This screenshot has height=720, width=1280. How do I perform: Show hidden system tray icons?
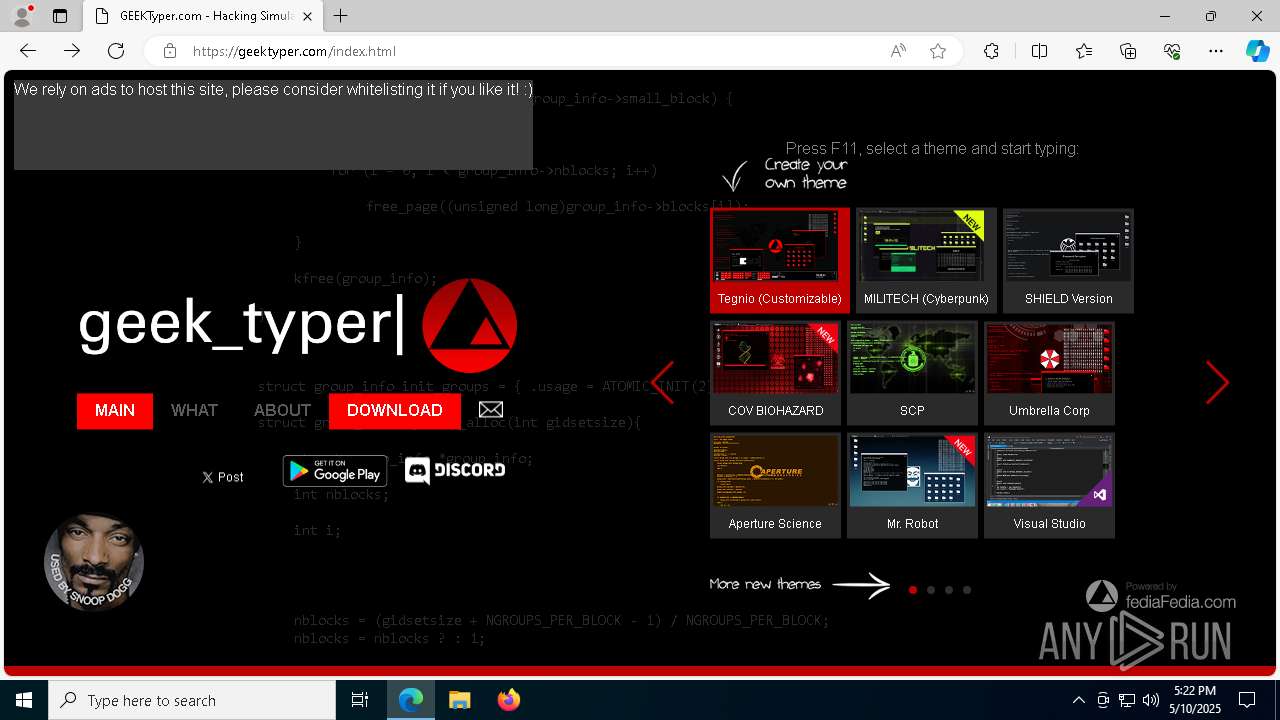pos(1079,700)
